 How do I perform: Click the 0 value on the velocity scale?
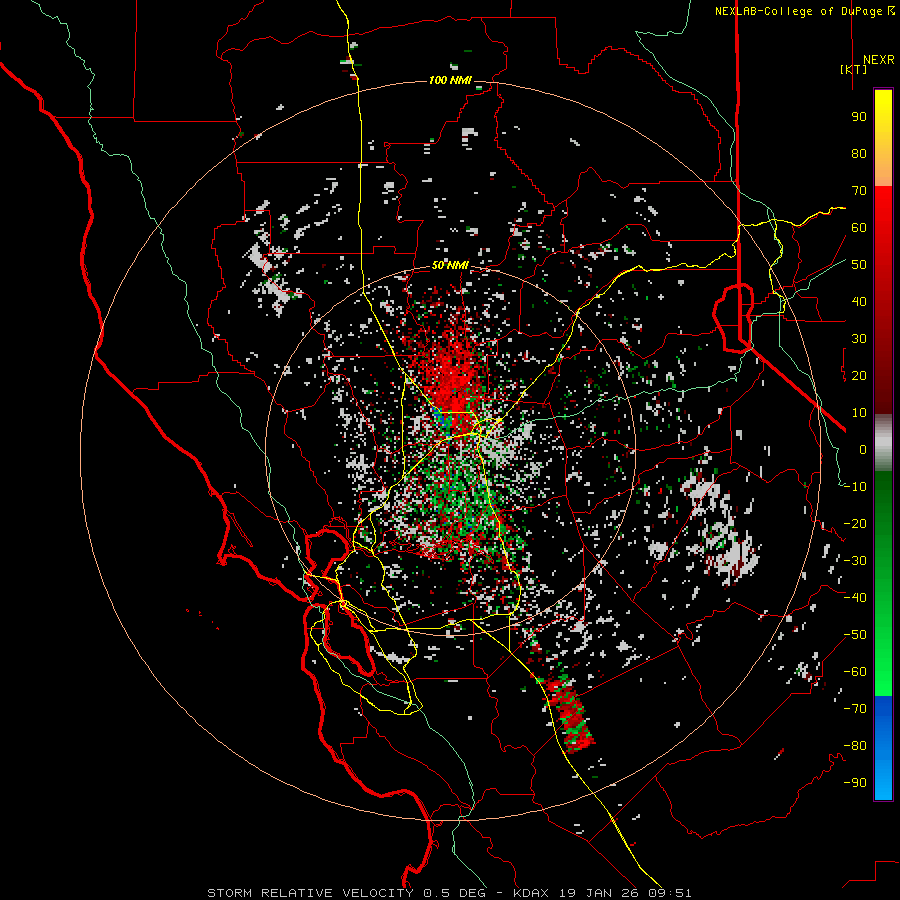point(863,450)
